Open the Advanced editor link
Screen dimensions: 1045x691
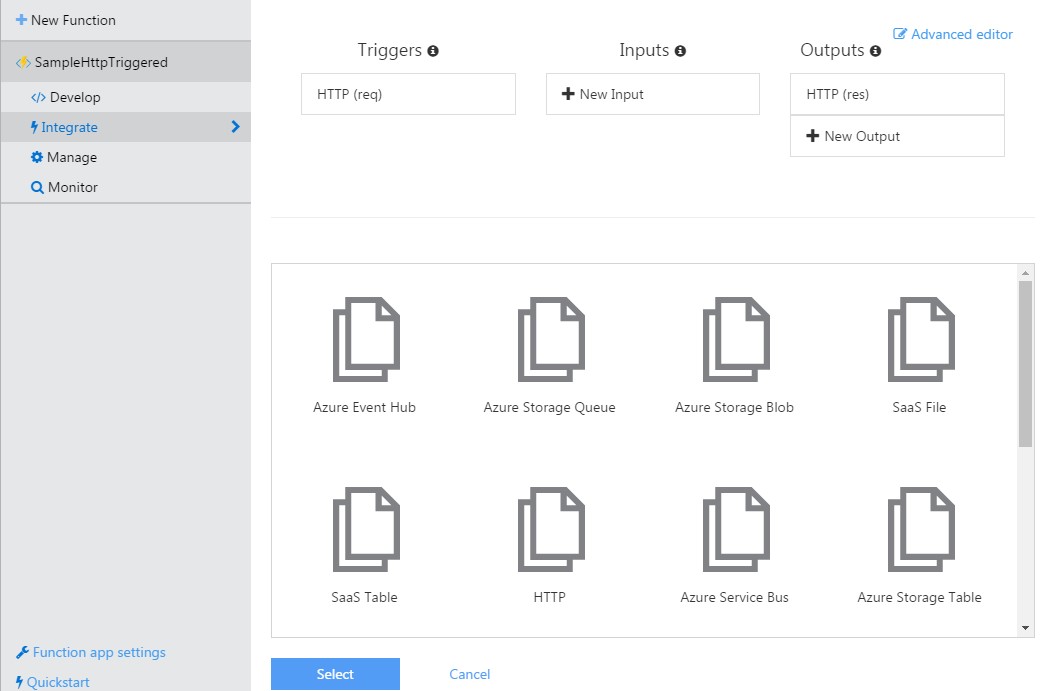pos(953,34)
